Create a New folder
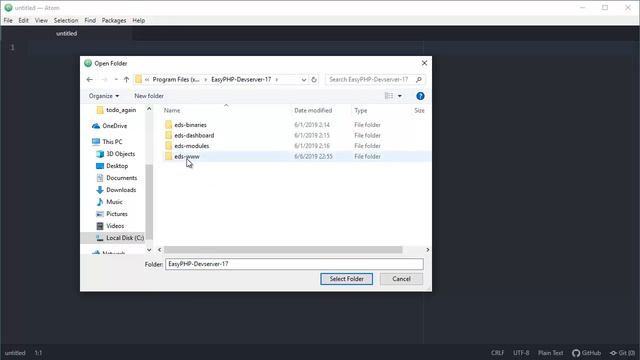The width and height of the screenshot is (640, 360). 149,96
